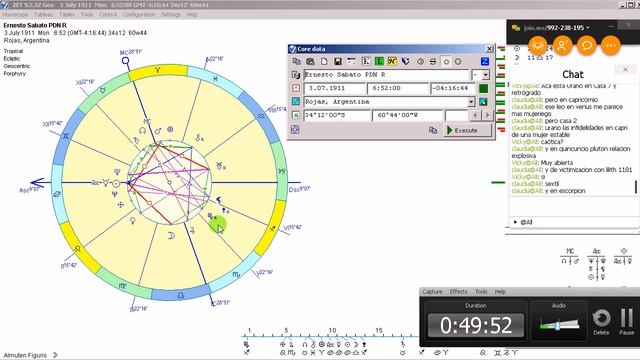The height and width of the screenshot is (360, 640).
Task: Open the join.me more options ellipsis
Action: tap(611, 45)
